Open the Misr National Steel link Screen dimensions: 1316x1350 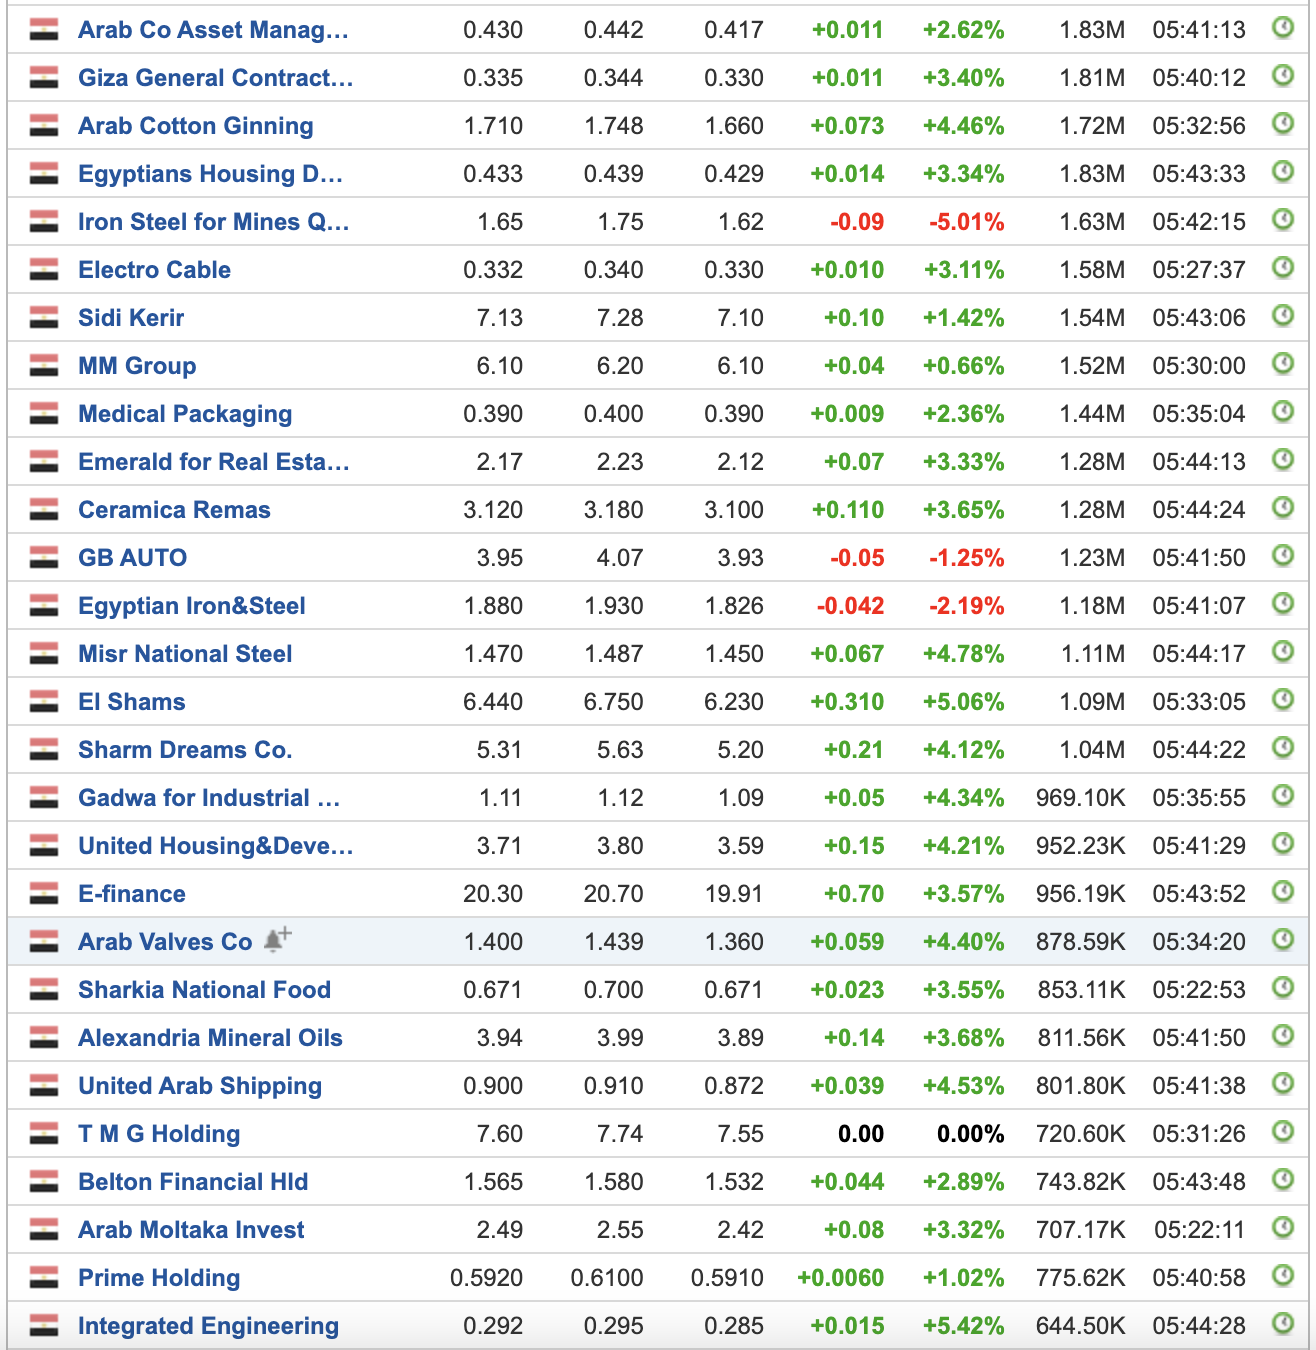(186, 654)
